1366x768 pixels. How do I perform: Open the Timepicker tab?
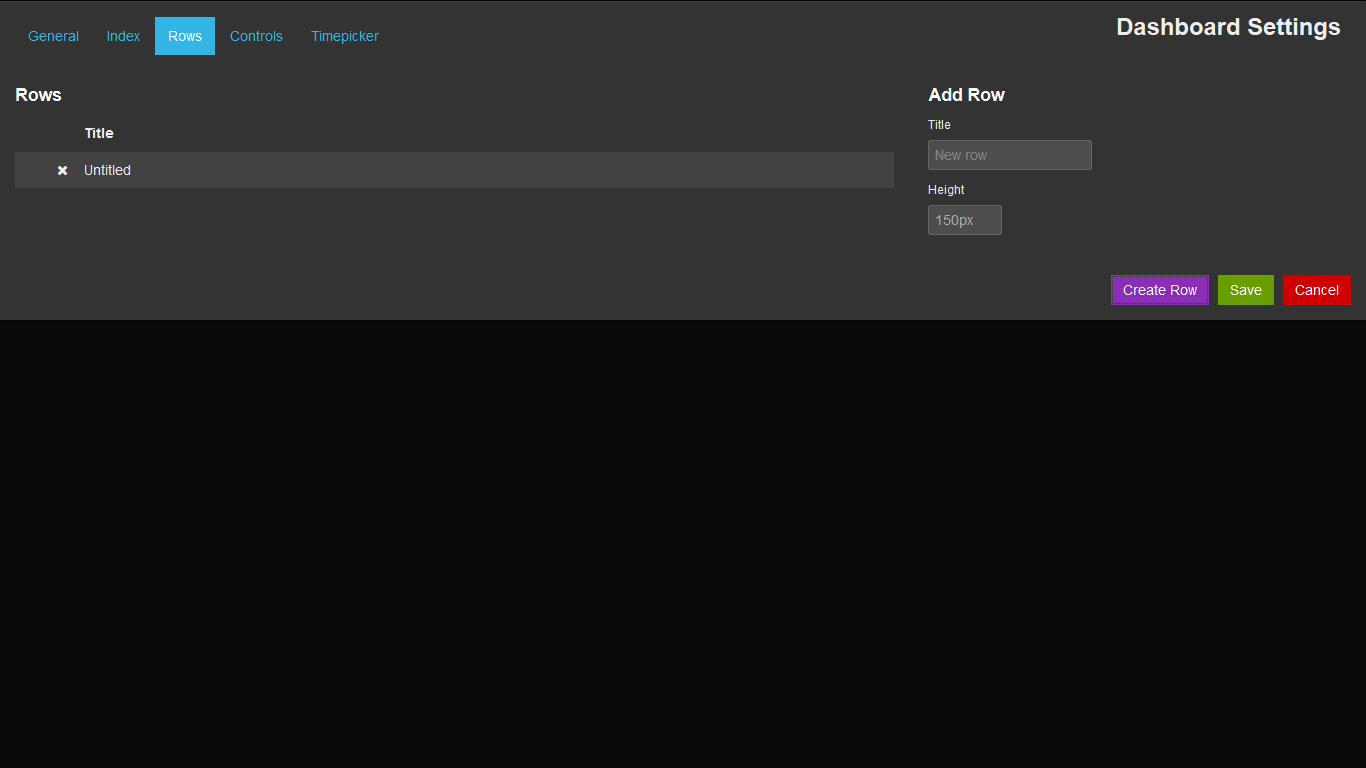pos(345,36)
